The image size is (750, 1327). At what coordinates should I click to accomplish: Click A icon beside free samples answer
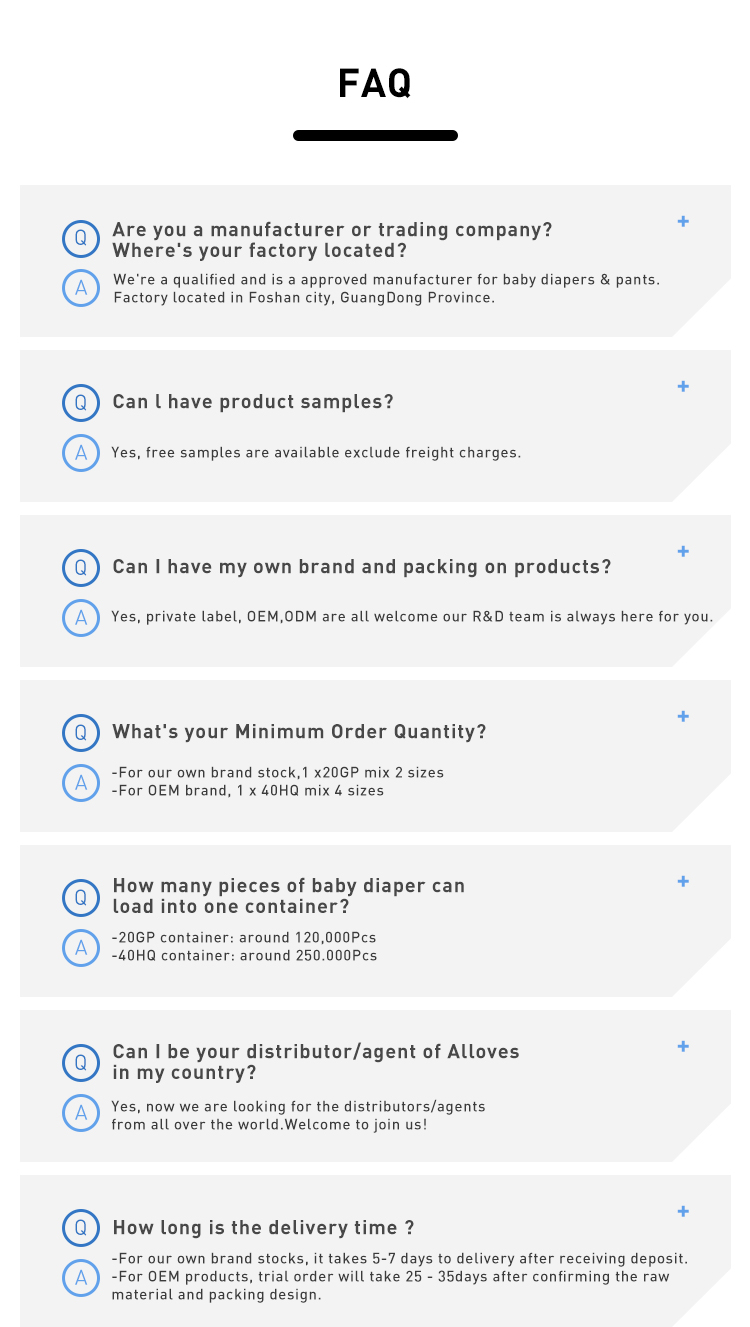[81, 453]
